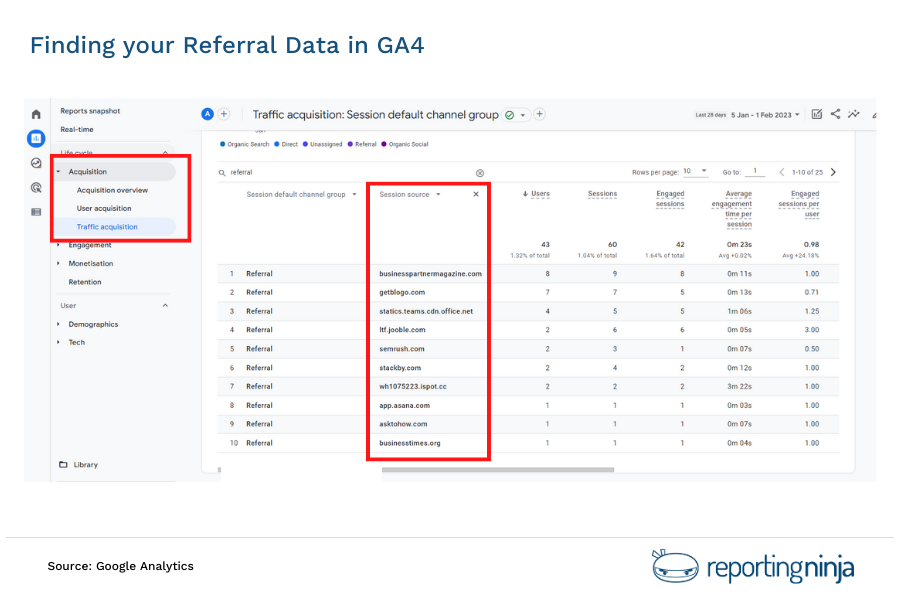
Task: Toggle Unassigned legend item
Action: (x=323, y=144)
